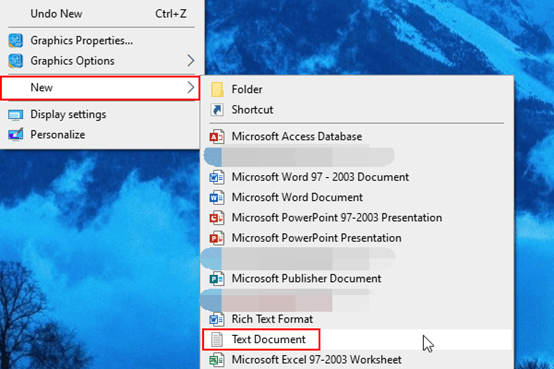Screen dimensions: 554x369
Task: Click the Microsoft Access Database icon
Action: pos(217,136)
